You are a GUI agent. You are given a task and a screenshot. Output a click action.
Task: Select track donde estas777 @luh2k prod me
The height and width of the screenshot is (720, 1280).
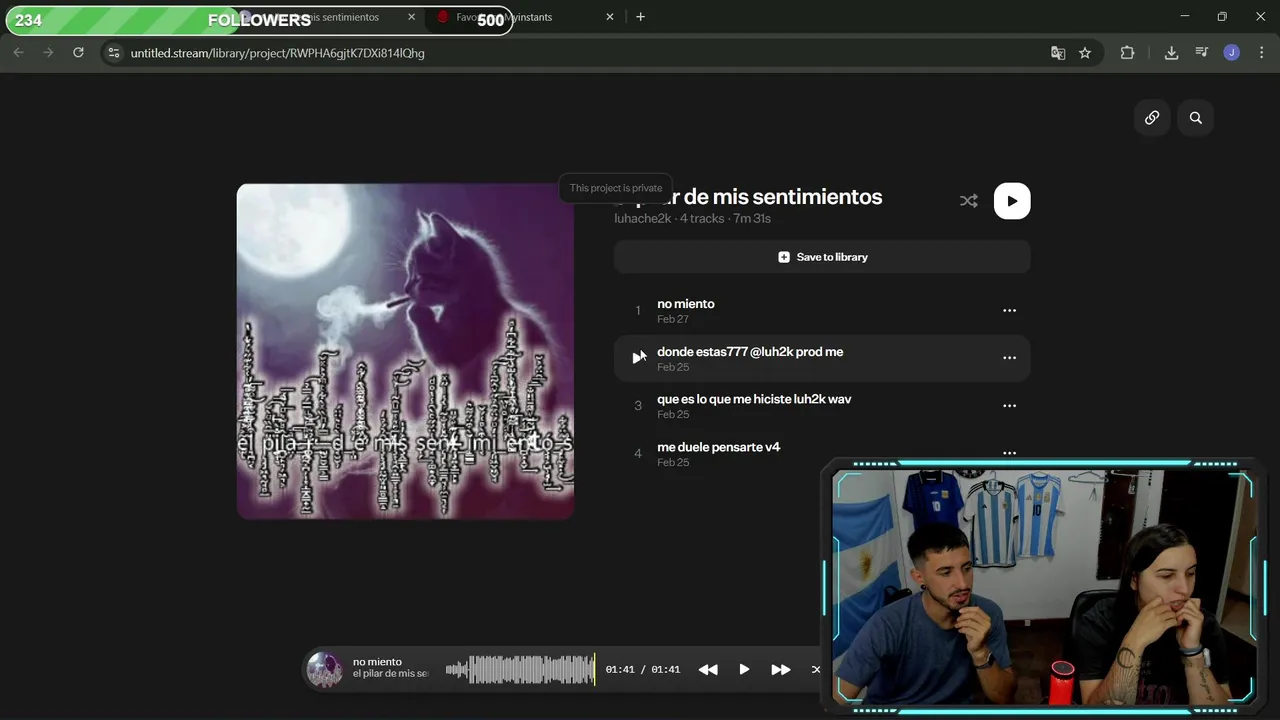pyautogui.click(x=822, y=358)
